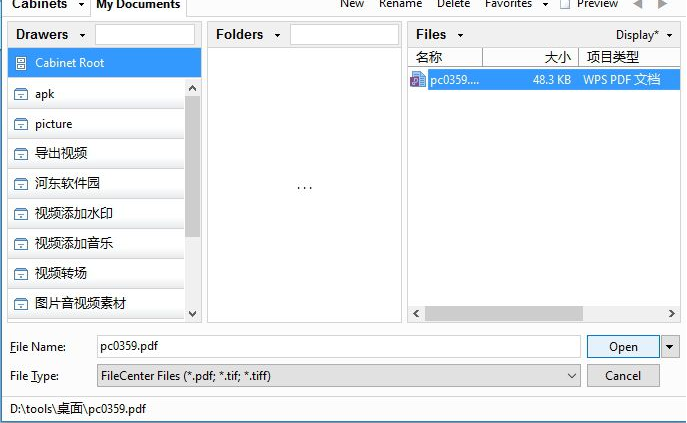This screenshot has height=423, width=687.
Task: Open the picture drawer
Action: [x=96, y=124]
